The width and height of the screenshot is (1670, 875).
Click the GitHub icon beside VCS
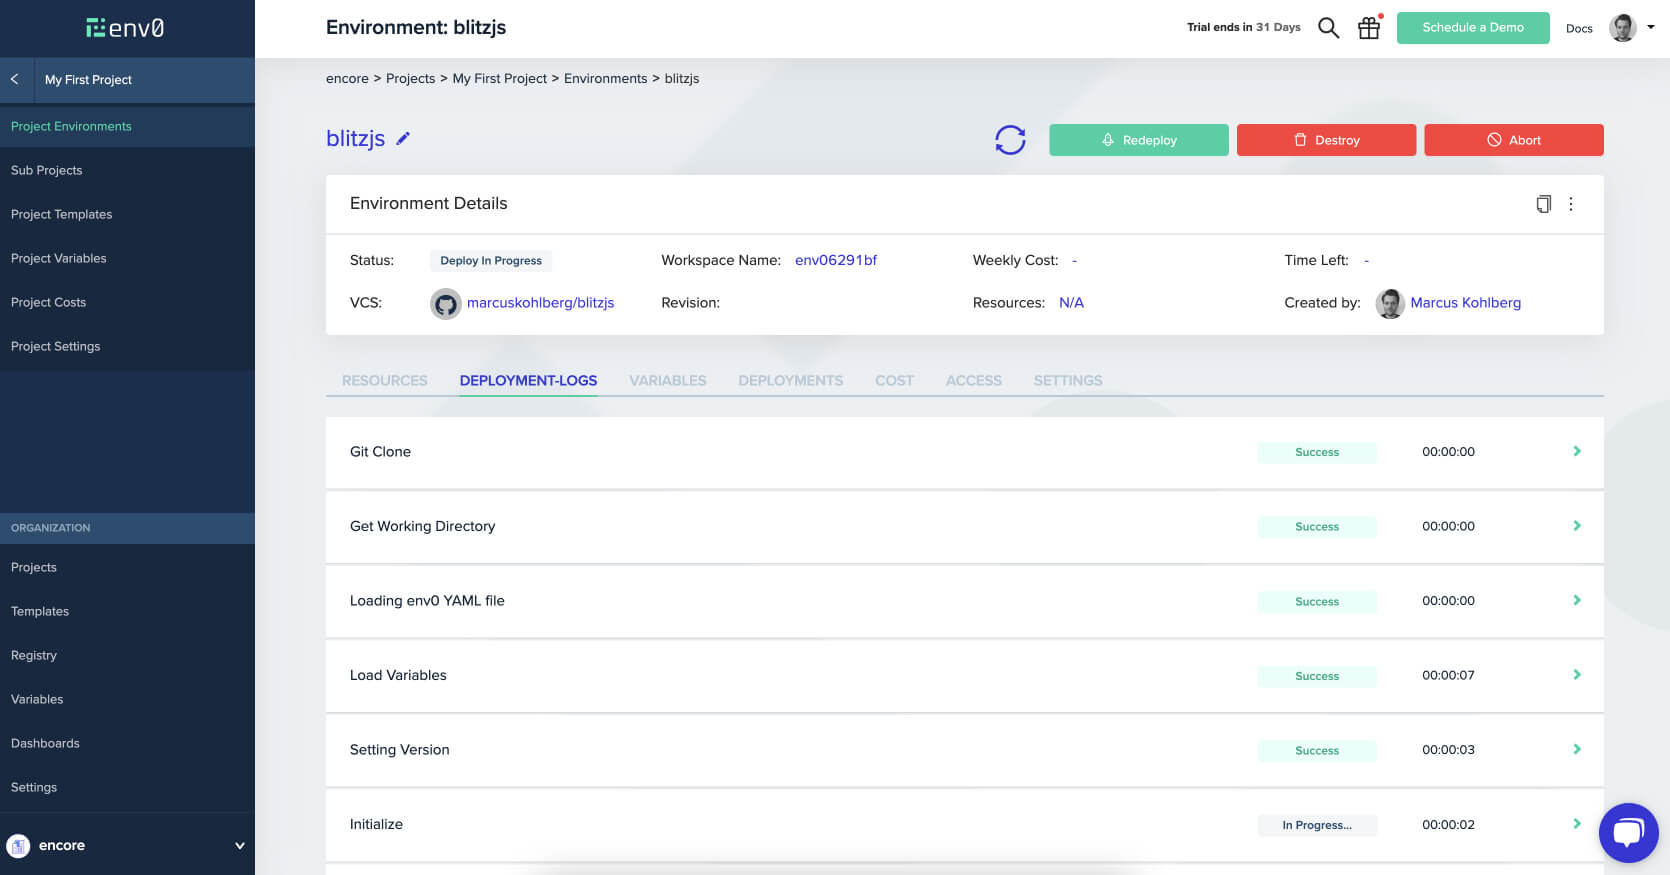[x=445, y=303]
